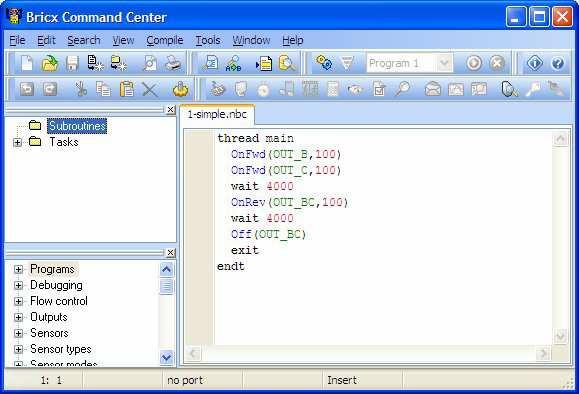The width and height of the screenshot is (579, 394).
Task: Click the Print icon in the toolbar
Action: click(173, 64)
